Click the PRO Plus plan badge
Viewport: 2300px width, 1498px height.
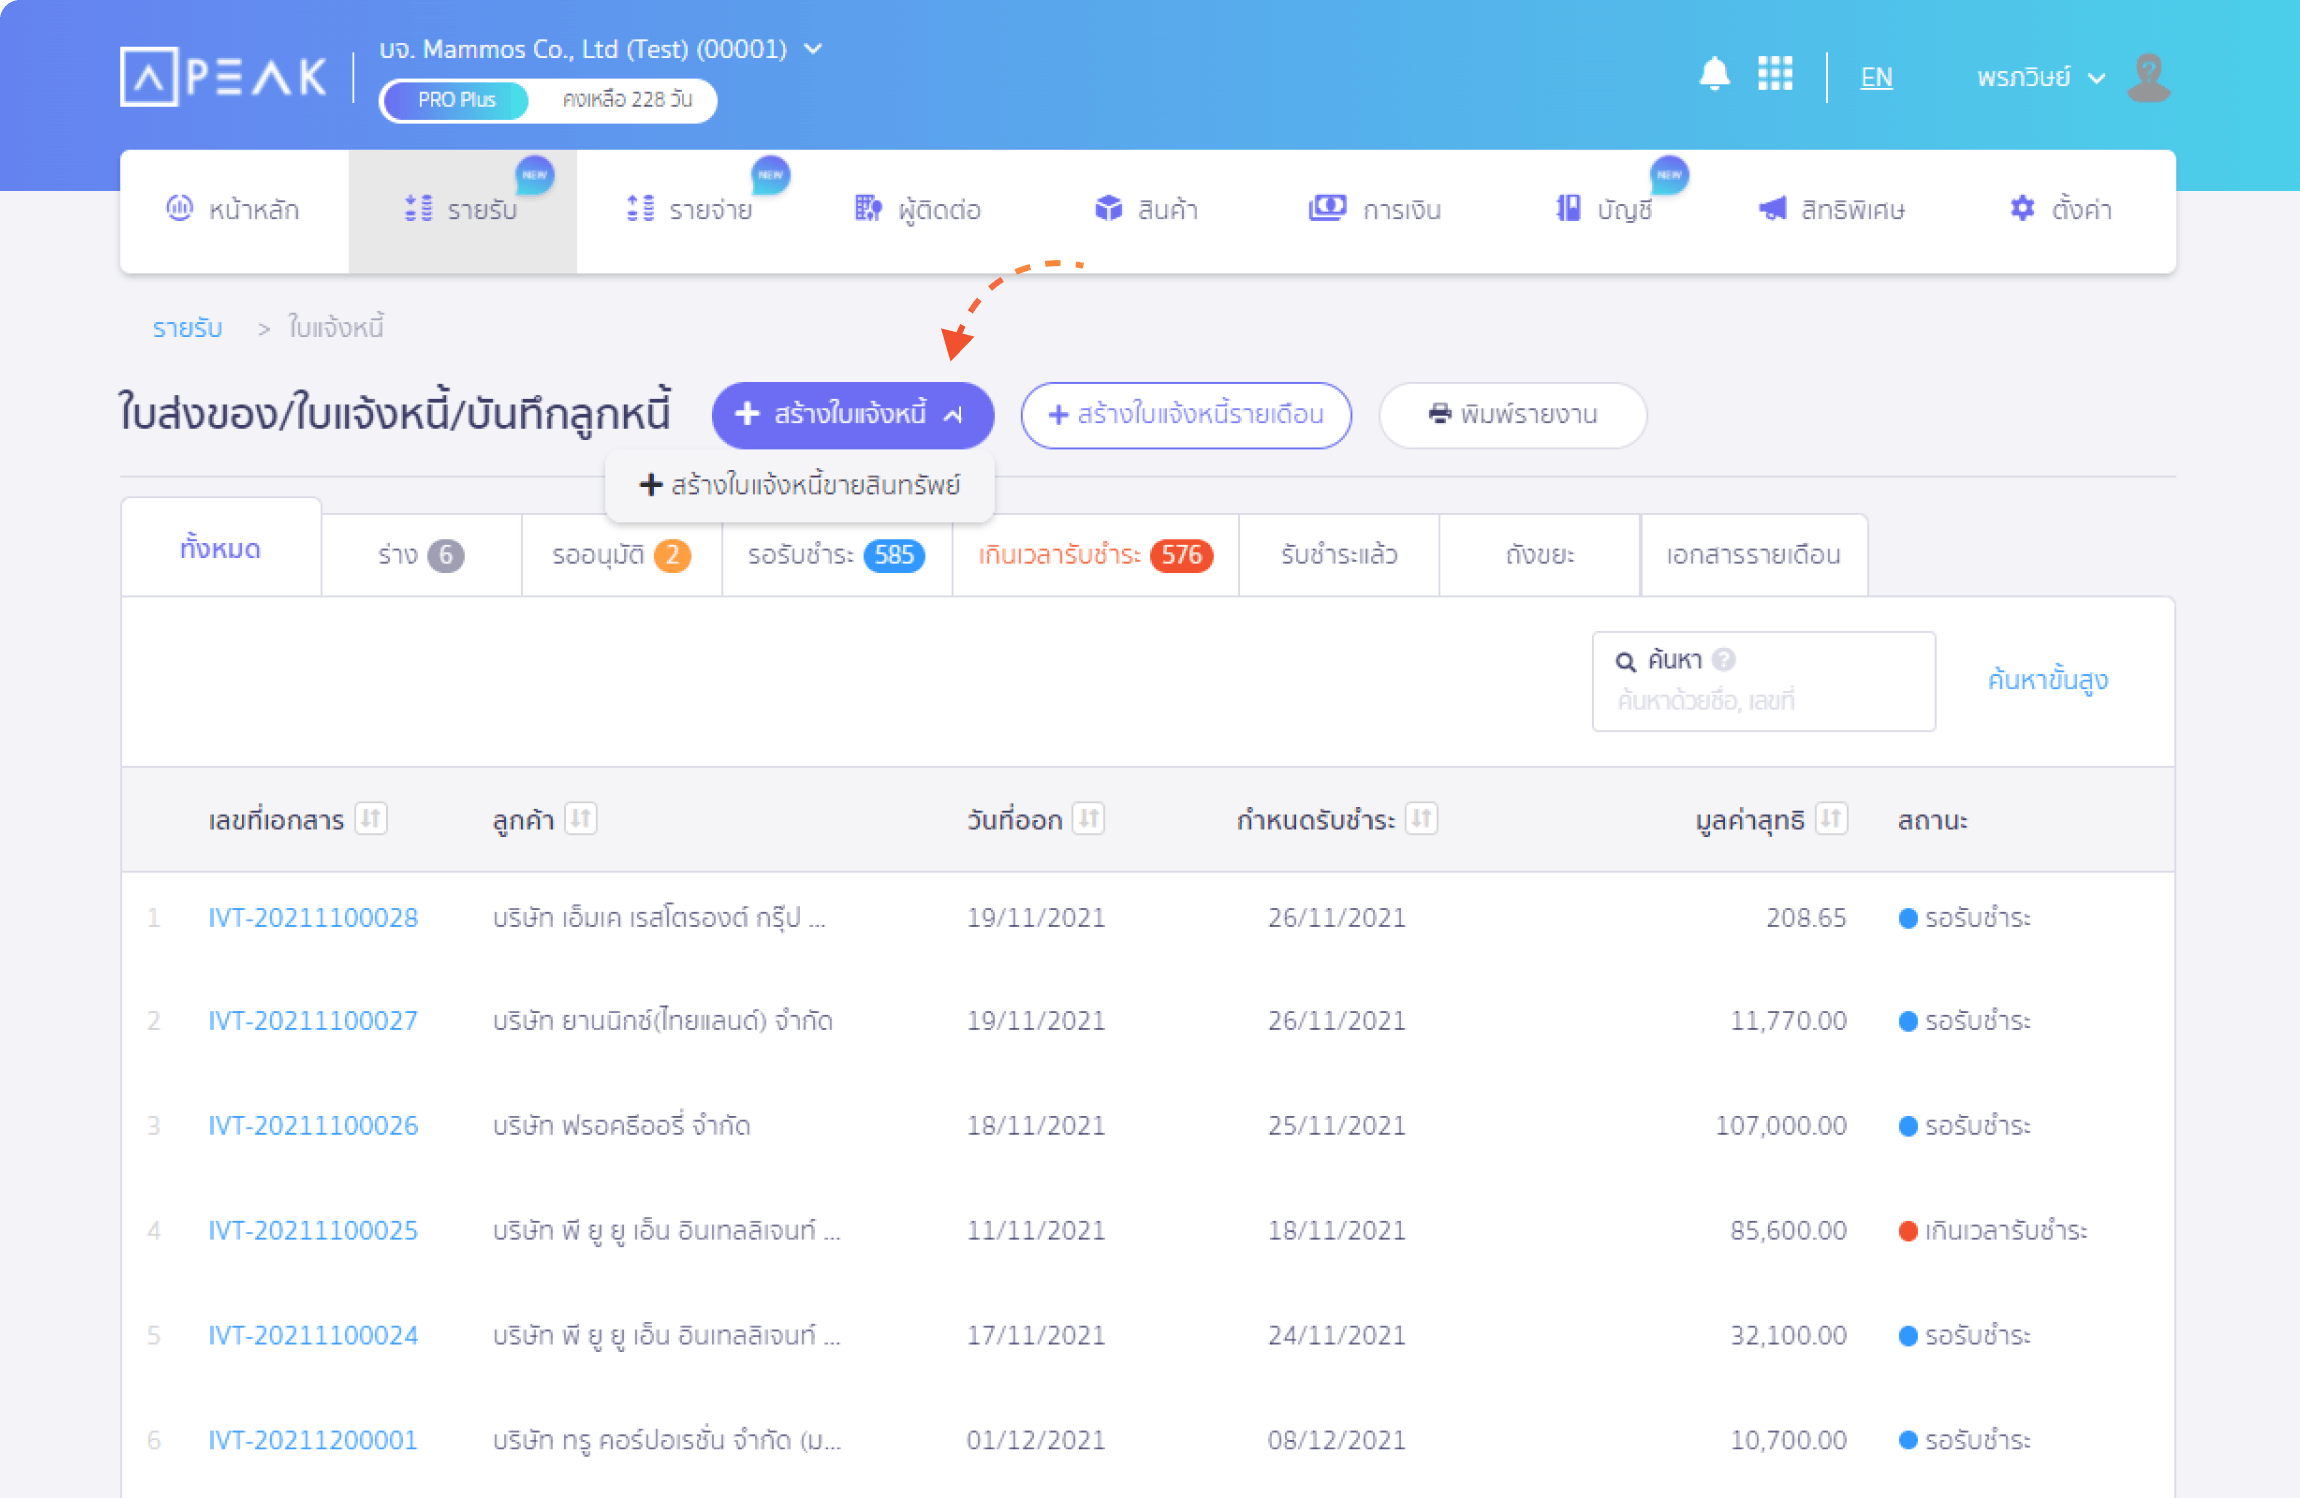pyautogui.click(x=456, y=100)
